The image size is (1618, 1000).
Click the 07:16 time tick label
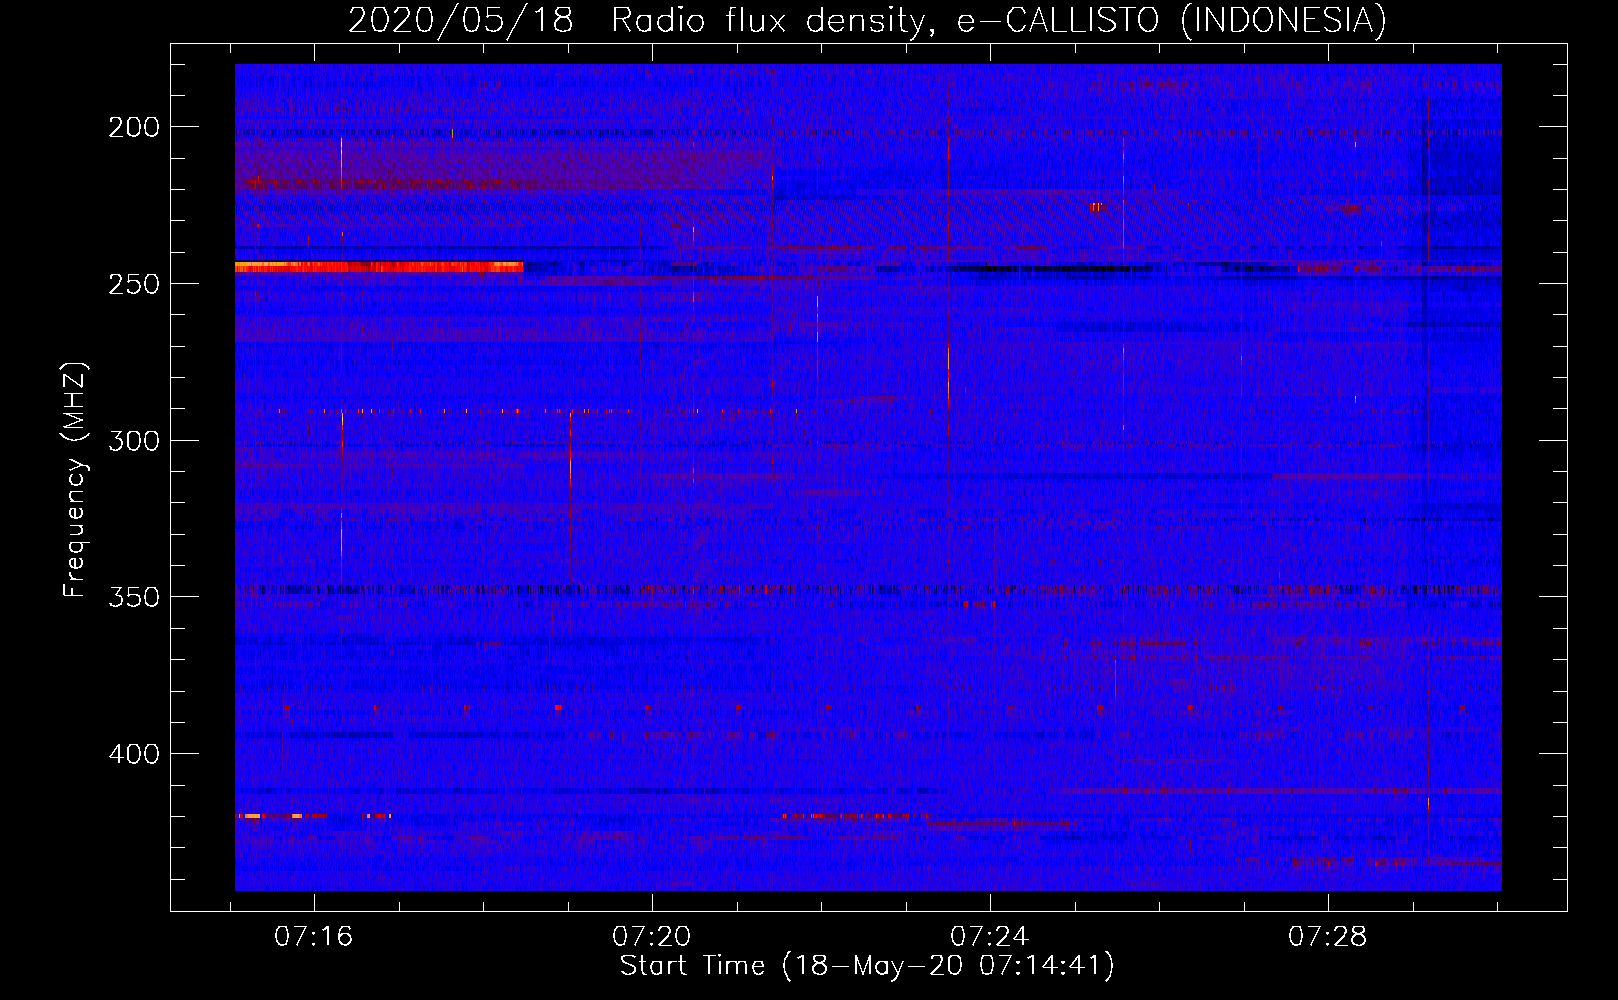click(314, 936)
